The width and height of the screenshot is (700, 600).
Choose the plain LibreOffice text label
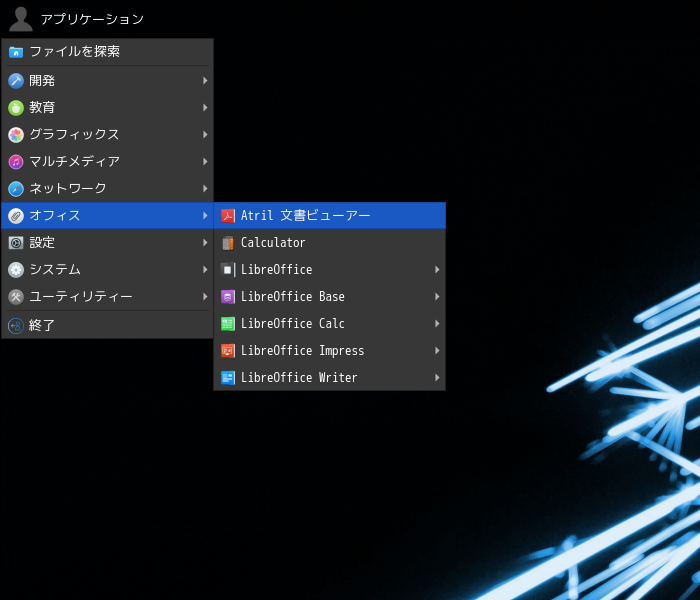pos(277,270)
